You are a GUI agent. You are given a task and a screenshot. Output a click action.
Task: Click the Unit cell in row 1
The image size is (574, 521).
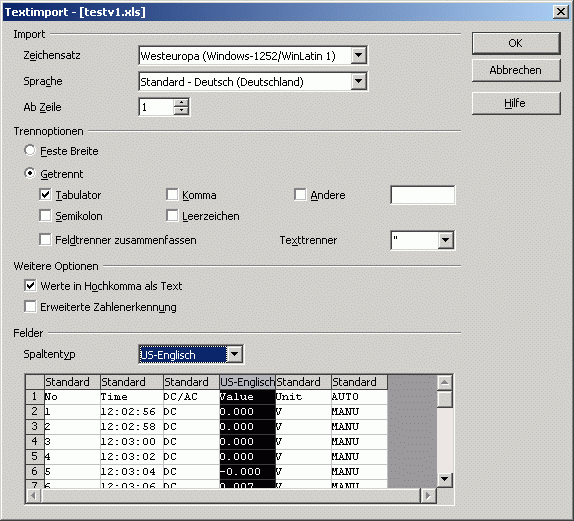[x=303, y=397]
